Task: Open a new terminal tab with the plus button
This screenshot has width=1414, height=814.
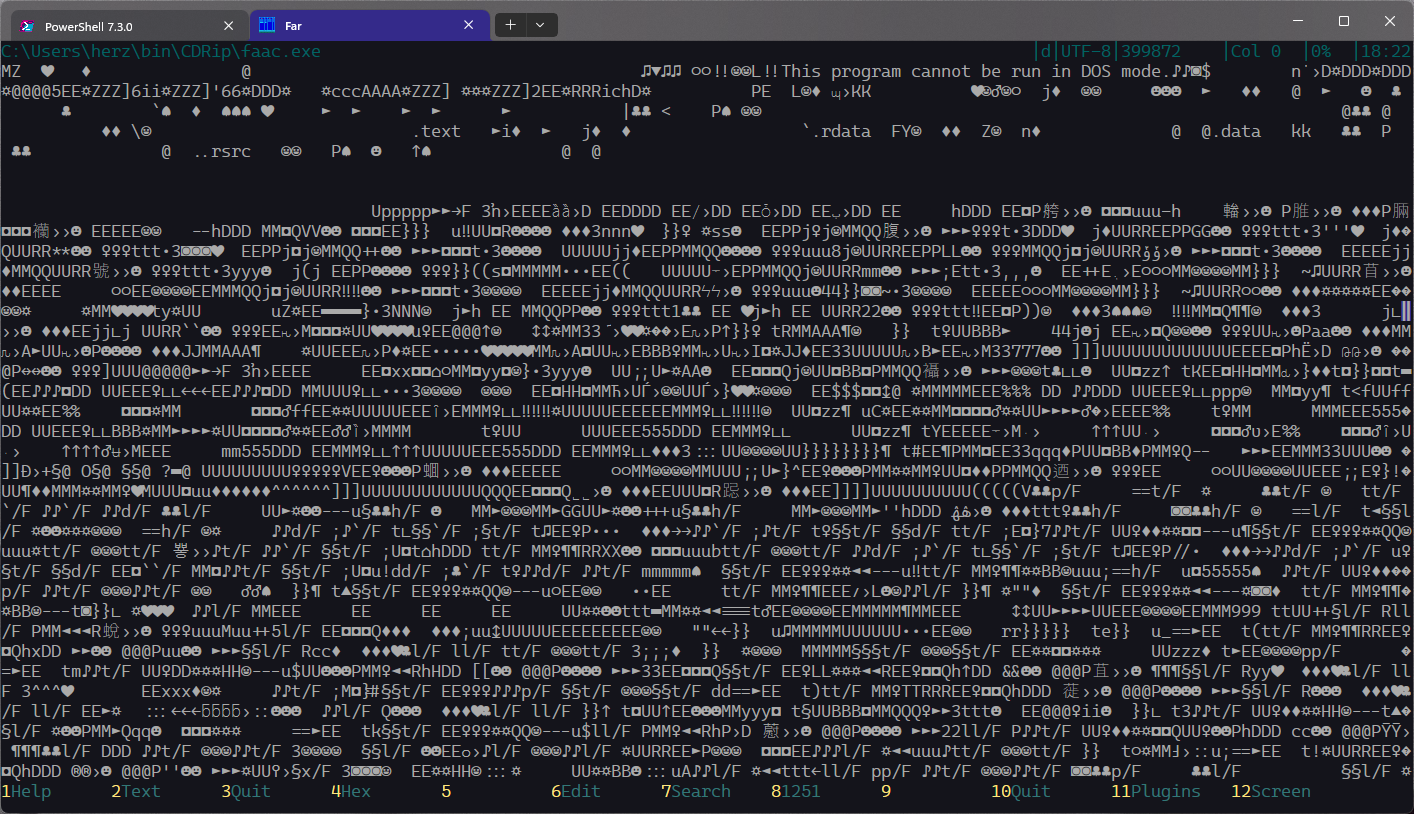Action: click(510, 24)
